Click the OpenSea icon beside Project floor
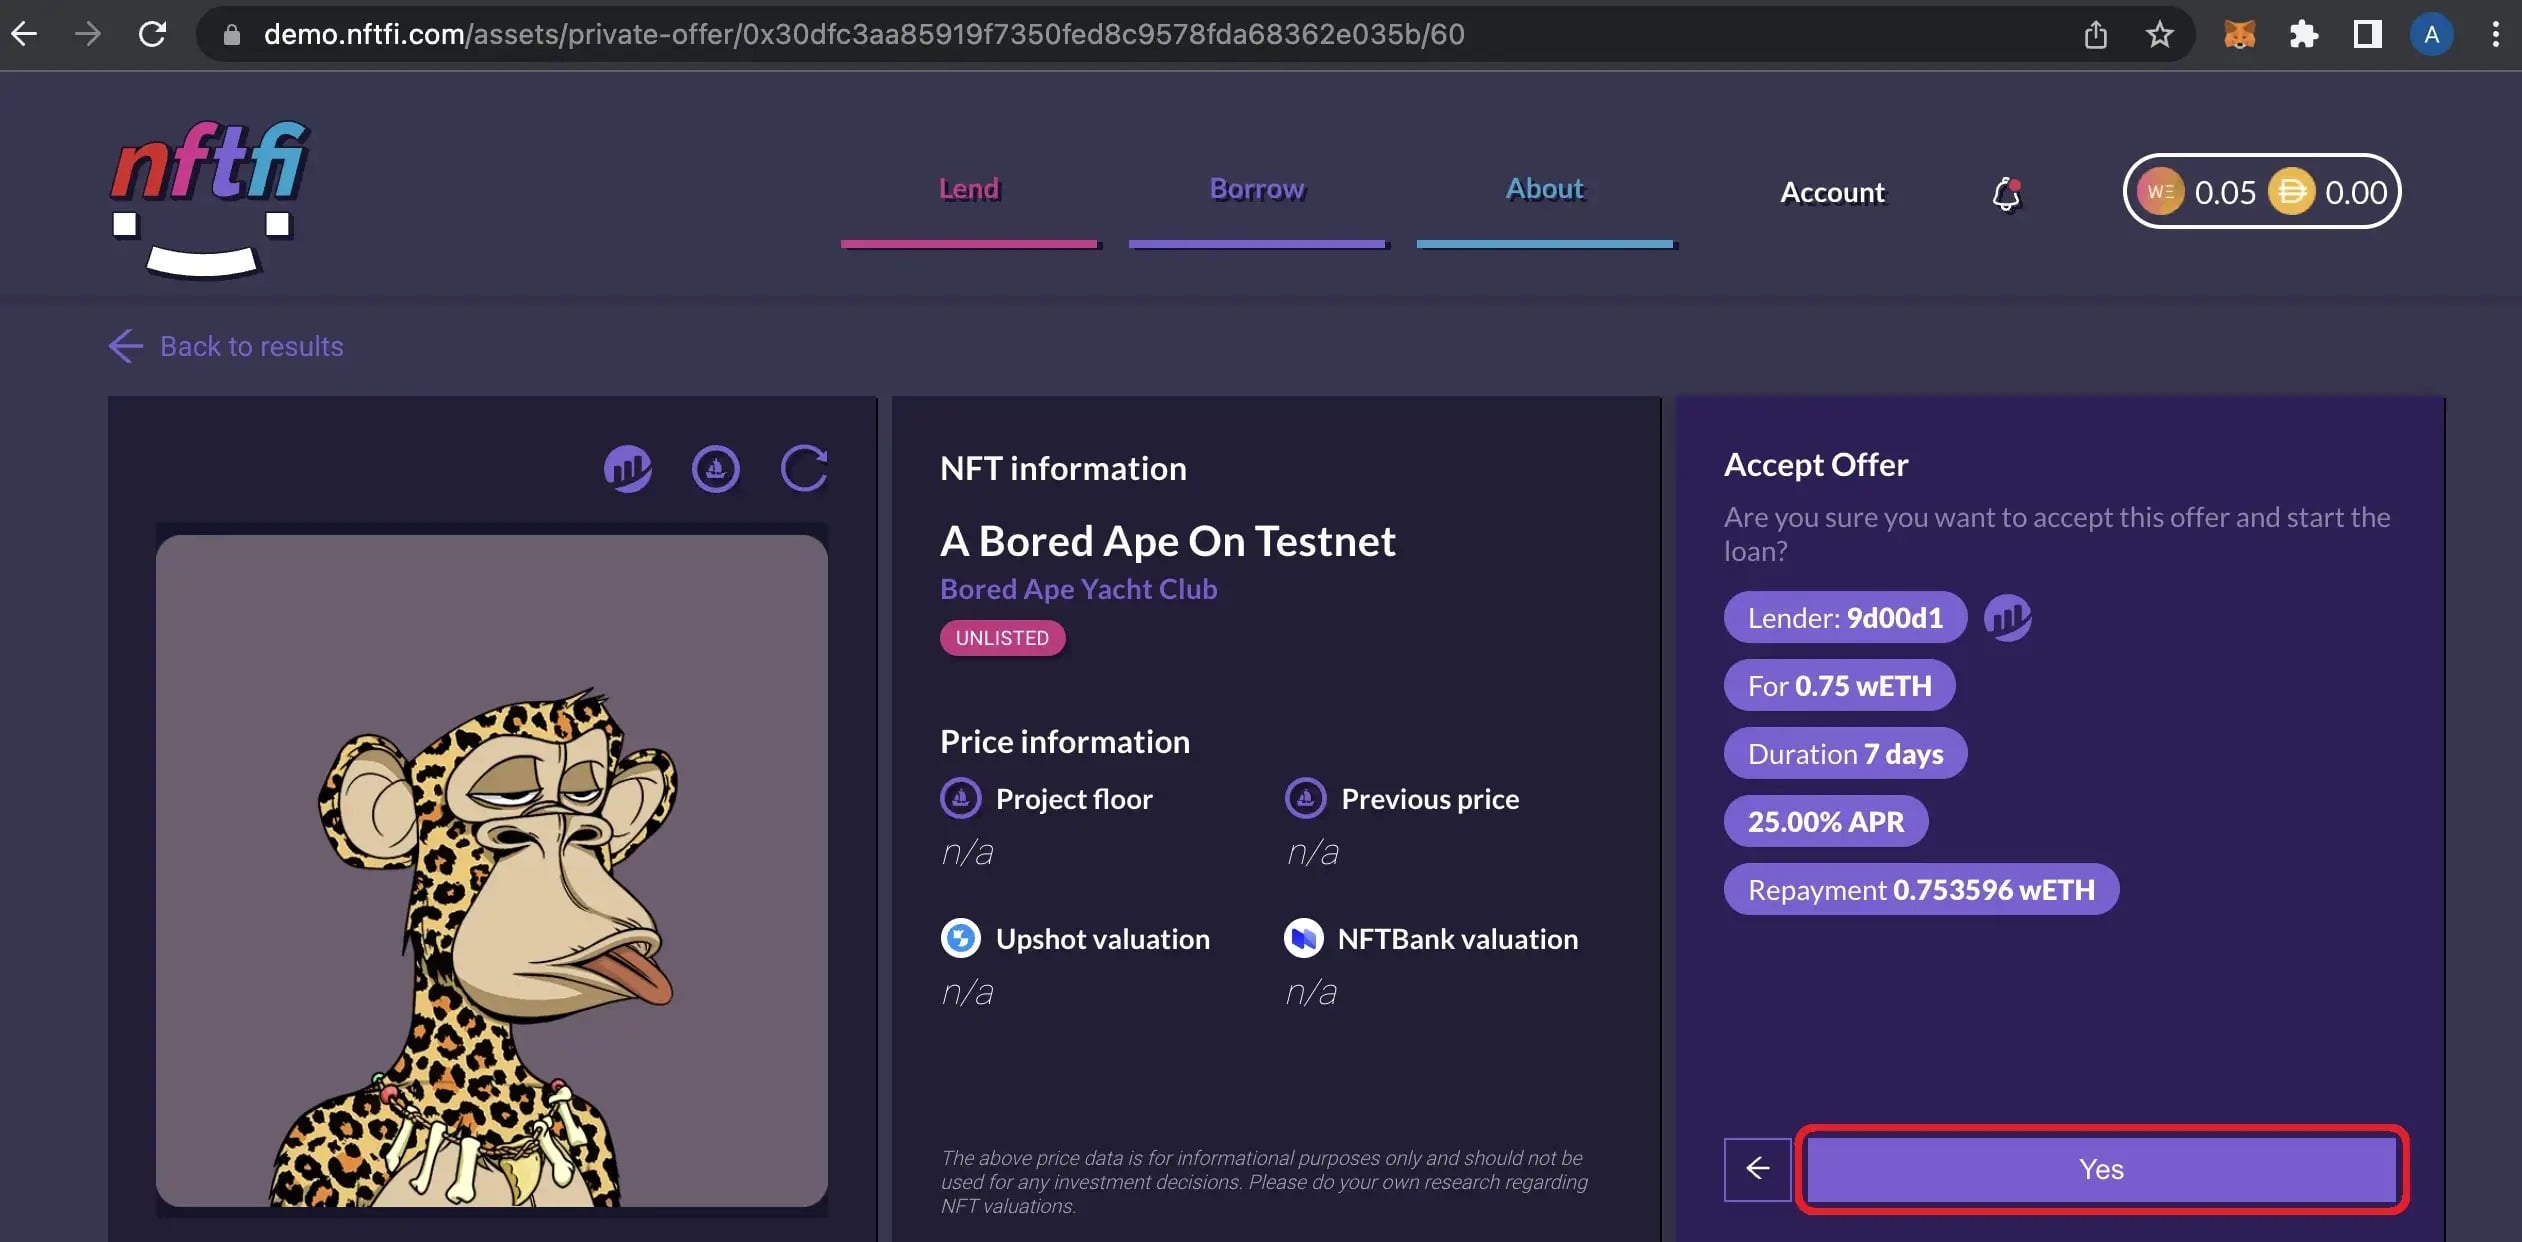Image resolution: width=2522 pixels, height=1242 pixels. tap(961, 798)
